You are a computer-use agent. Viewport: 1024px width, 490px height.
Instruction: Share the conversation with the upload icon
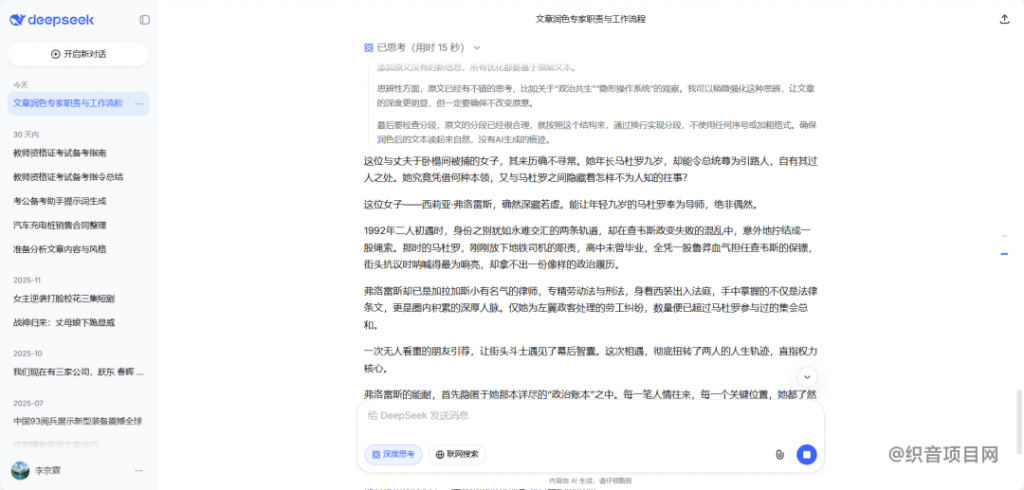1004,20
